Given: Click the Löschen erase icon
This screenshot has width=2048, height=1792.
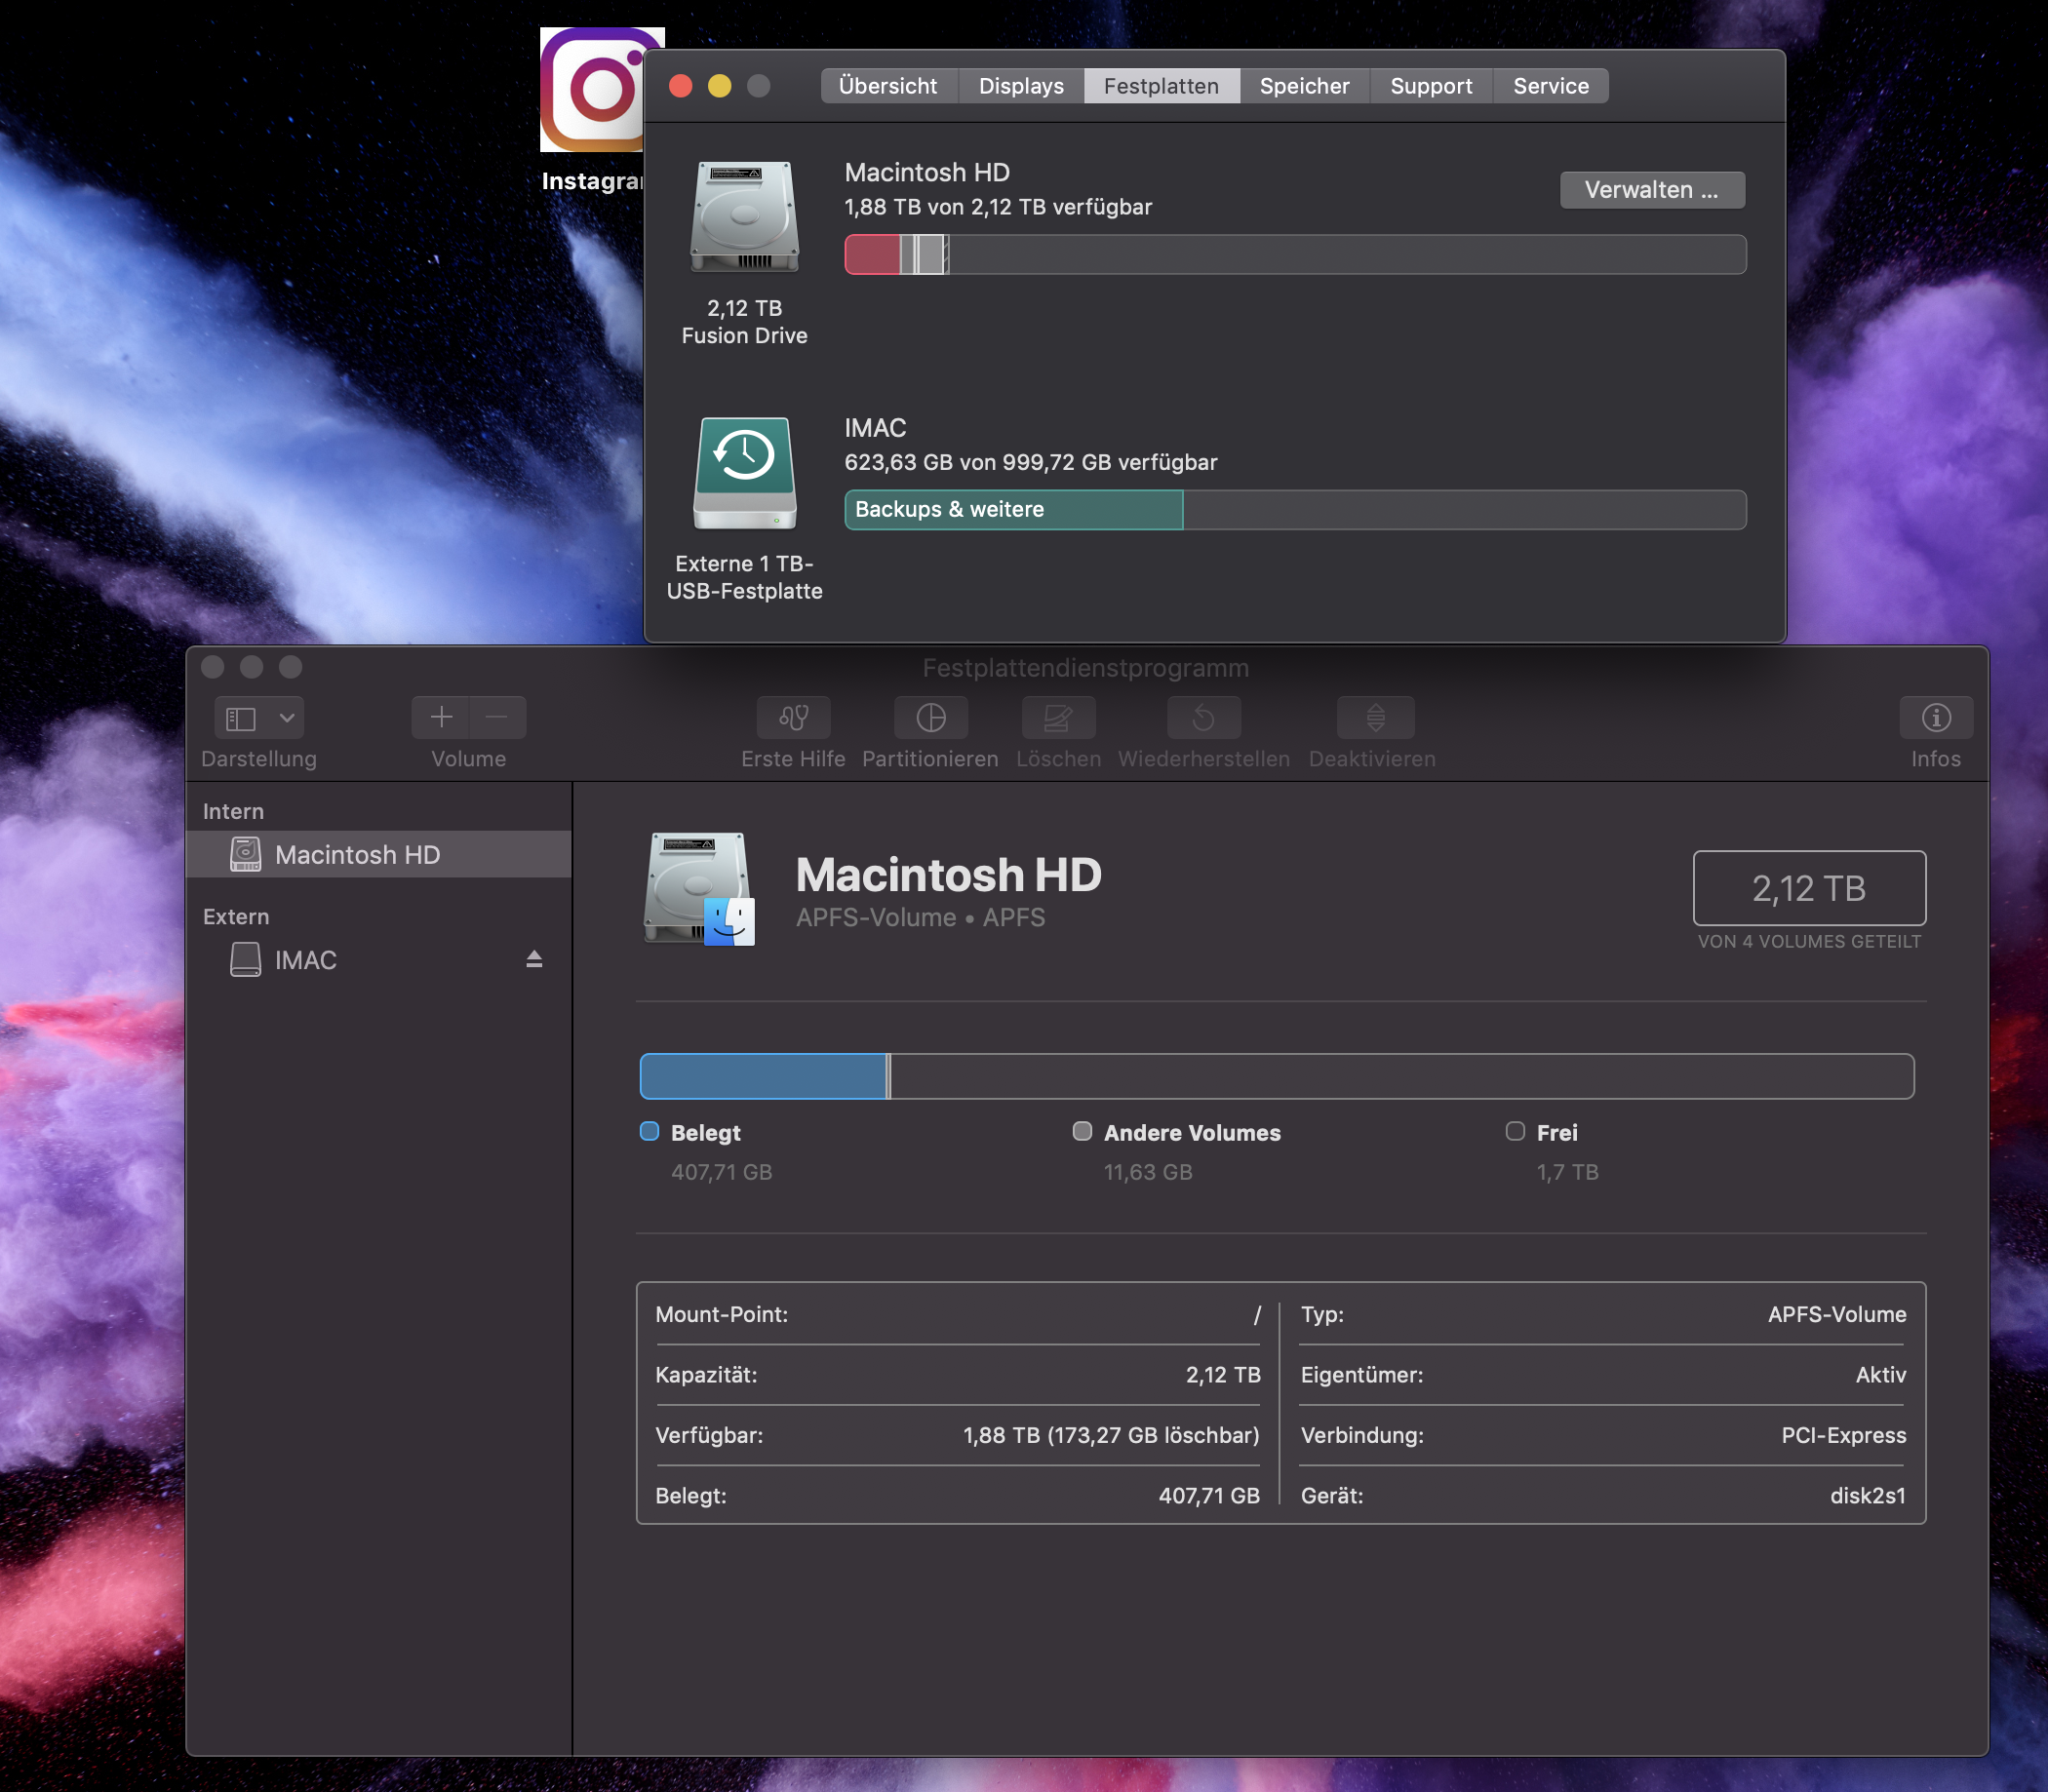Looking at the screenshot, I should [1058, 717].
